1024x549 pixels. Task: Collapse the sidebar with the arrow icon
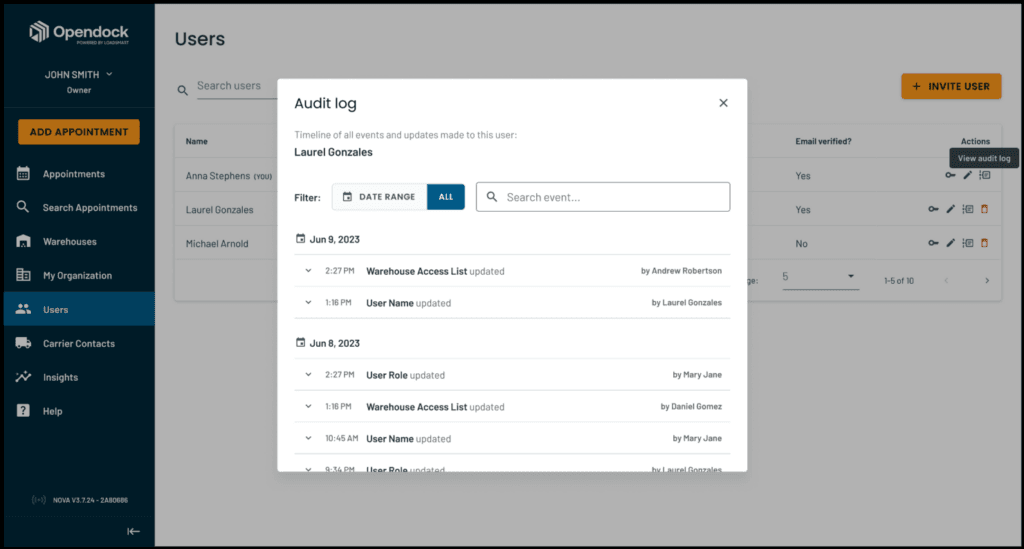pos(133,531)
